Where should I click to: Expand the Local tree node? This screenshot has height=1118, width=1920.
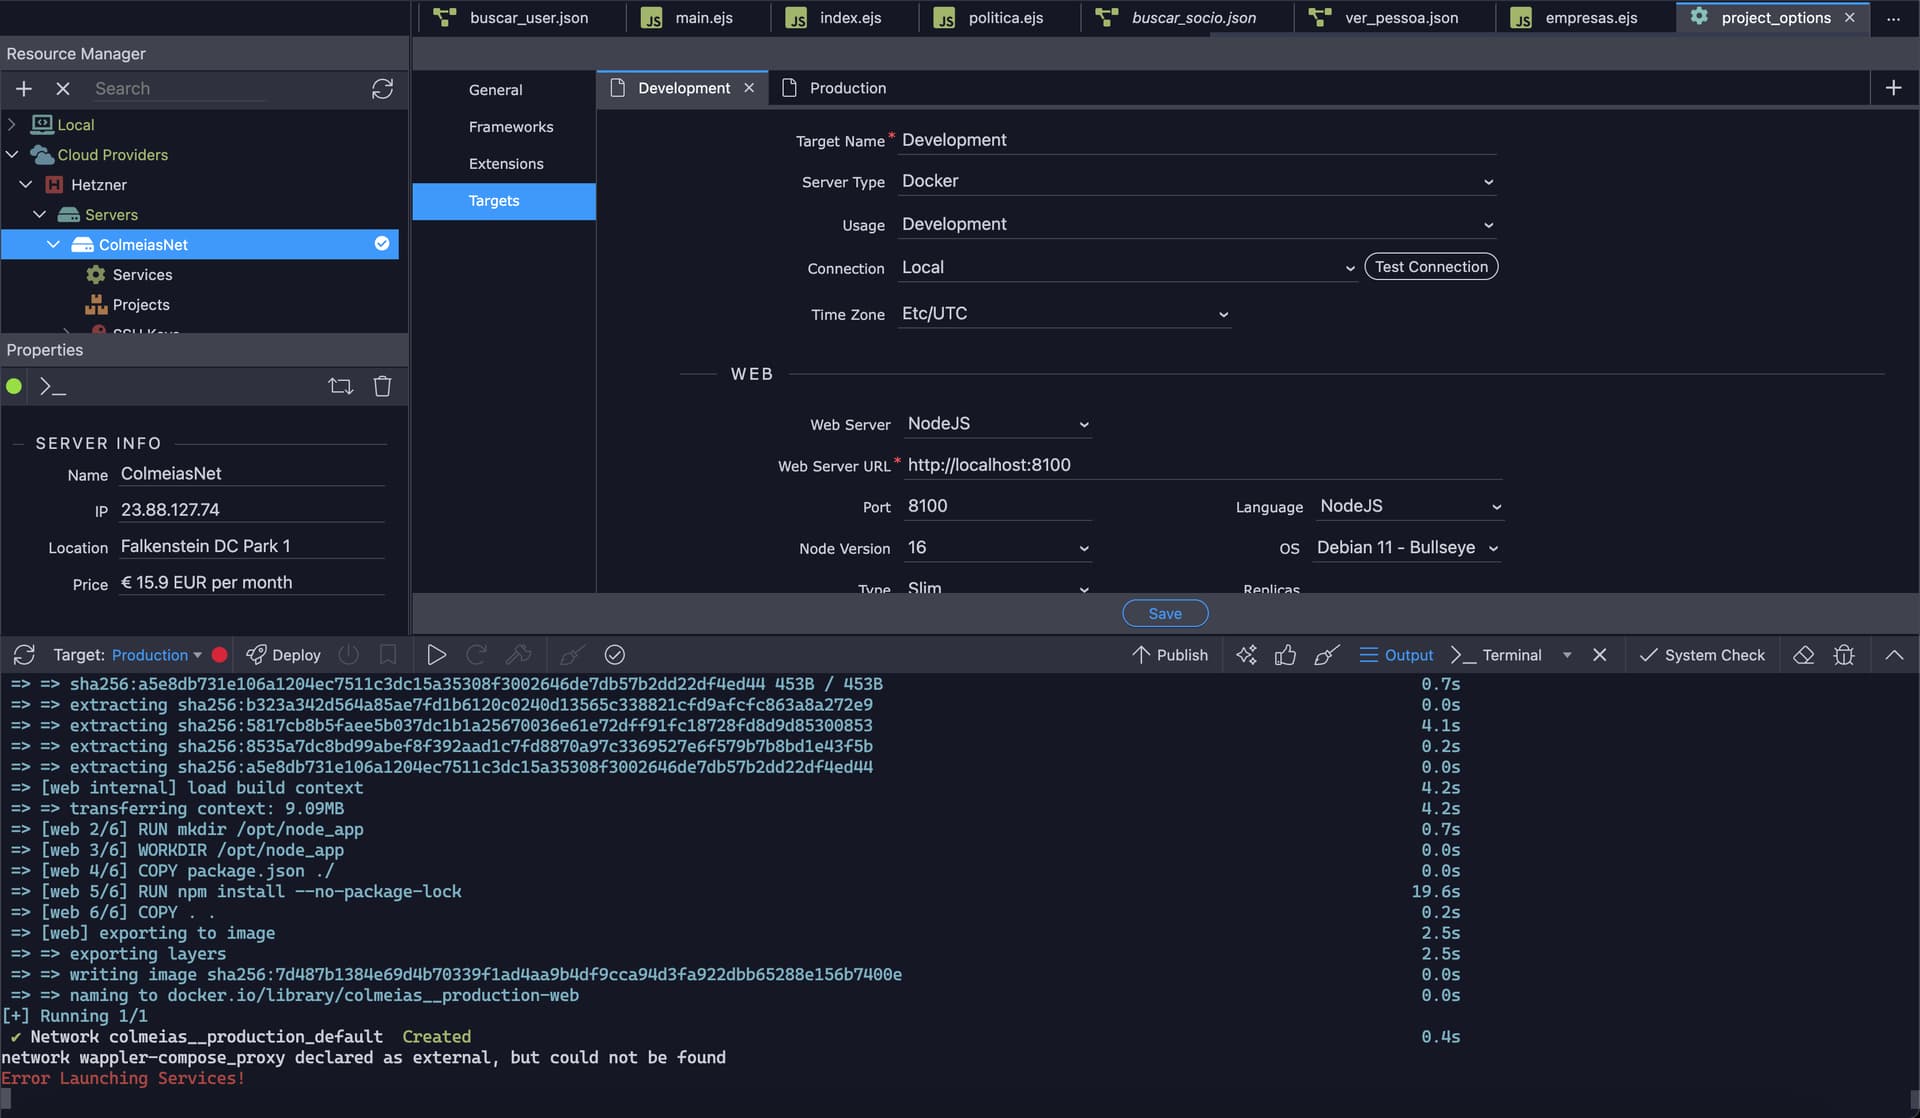[x=12, y=125]
